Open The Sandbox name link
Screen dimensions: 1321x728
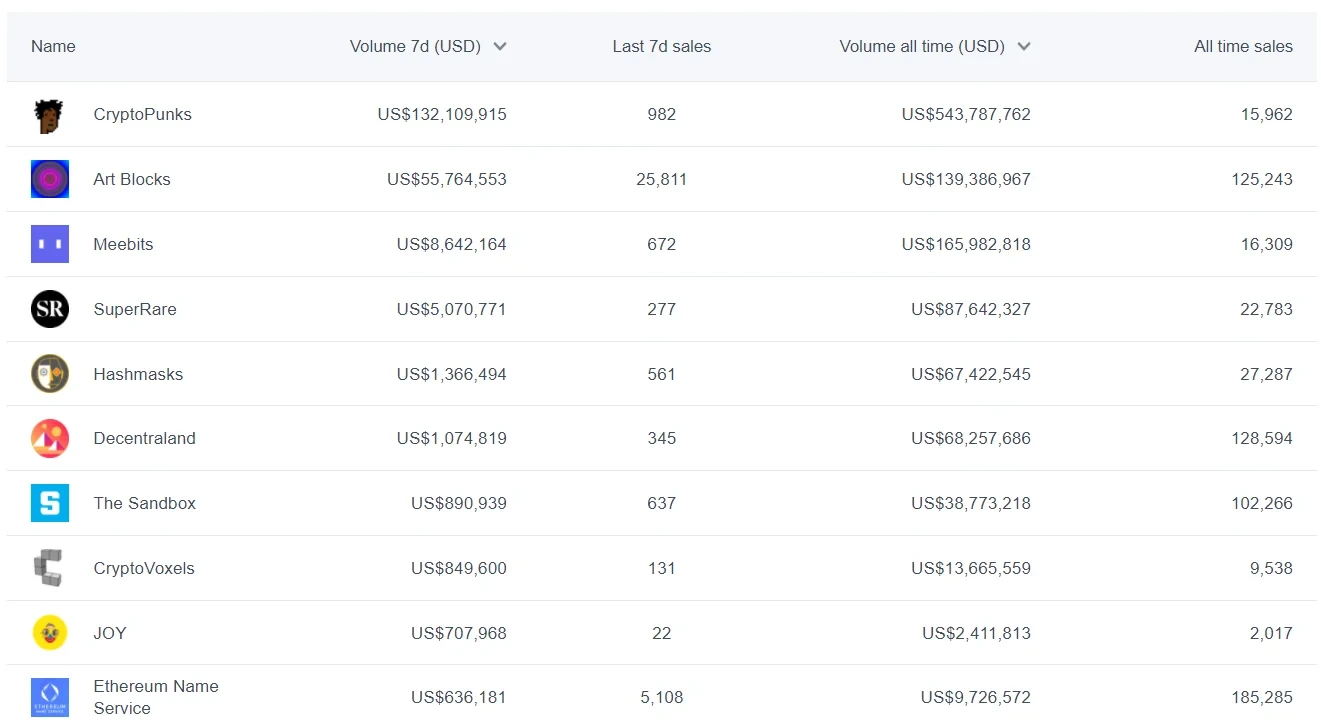tap(144, 504)
